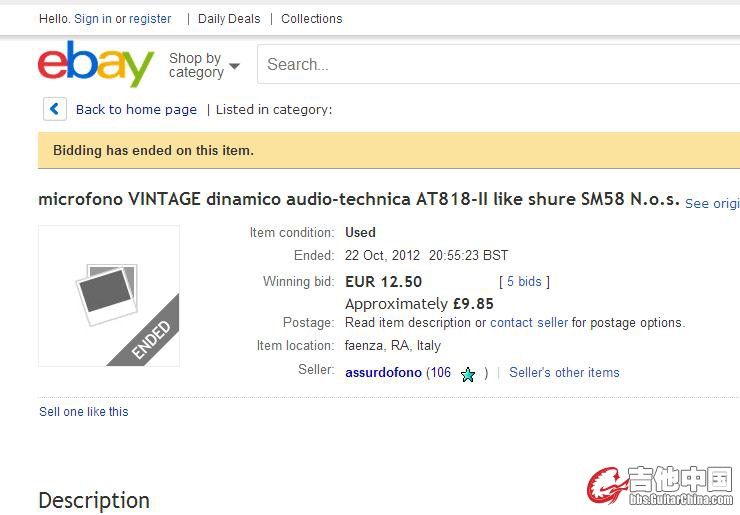Open the See original listing link
740x515 pixels.
point(712,203)
